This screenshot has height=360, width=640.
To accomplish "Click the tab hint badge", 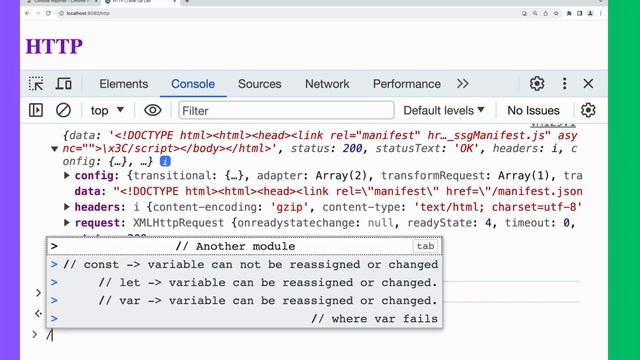I will click(x=425, y=246).
